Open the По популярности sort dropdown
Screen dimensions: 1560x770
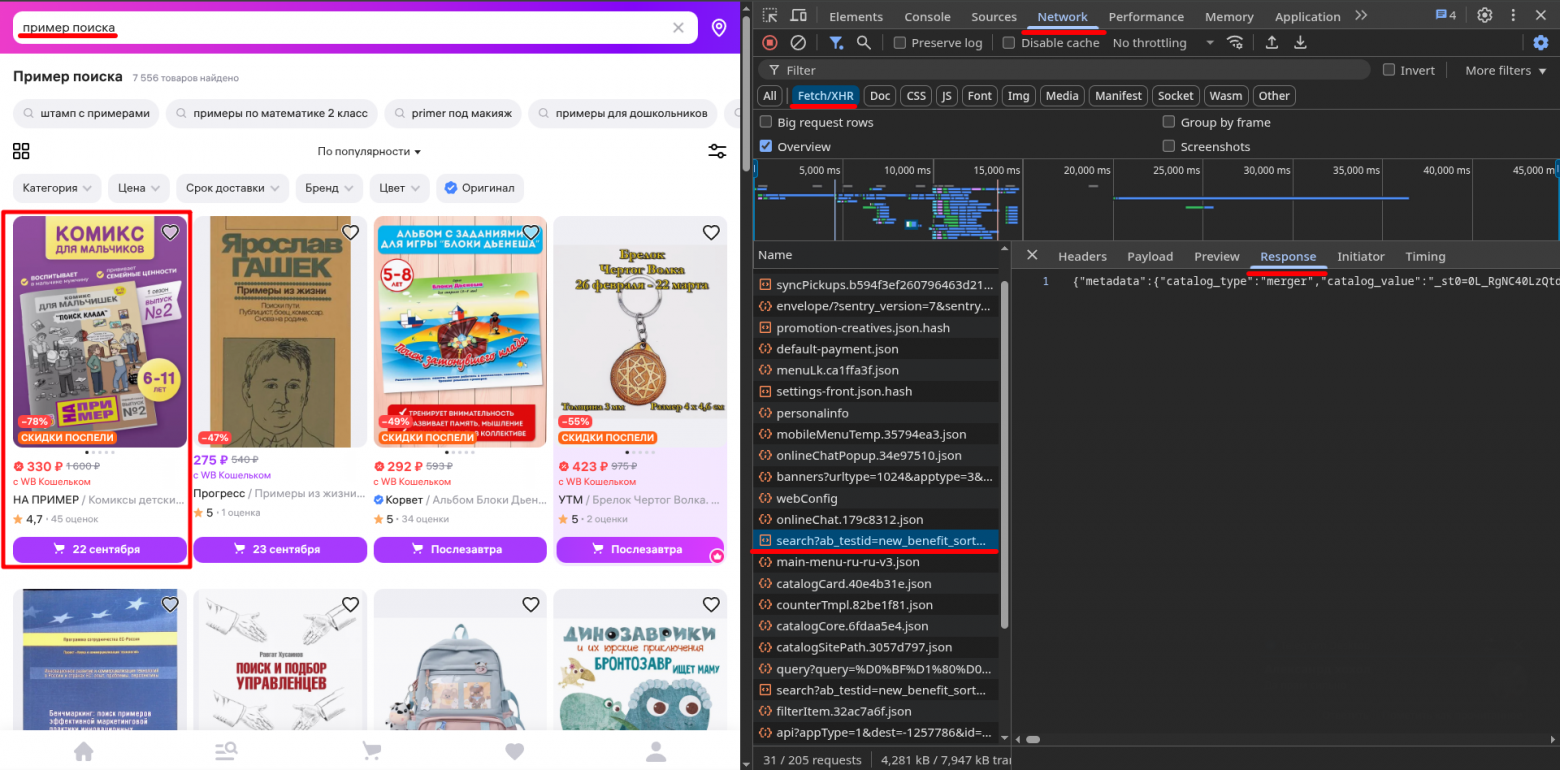[369, 151]
